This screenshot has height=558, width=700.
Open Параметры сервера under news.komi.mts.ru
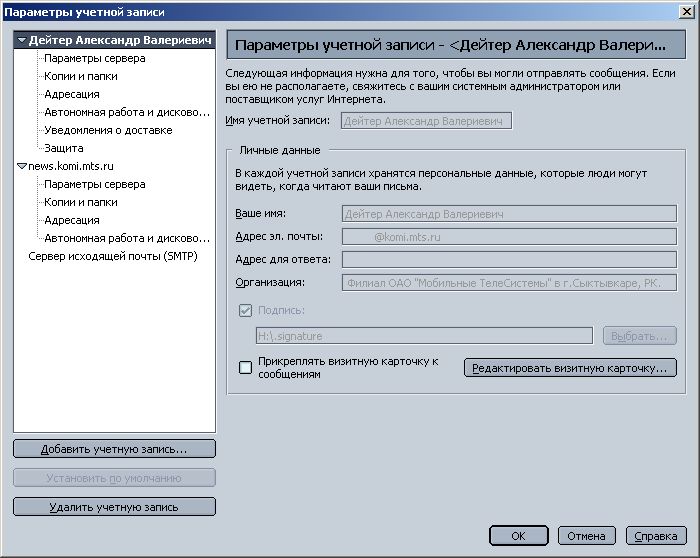(94, 184)
